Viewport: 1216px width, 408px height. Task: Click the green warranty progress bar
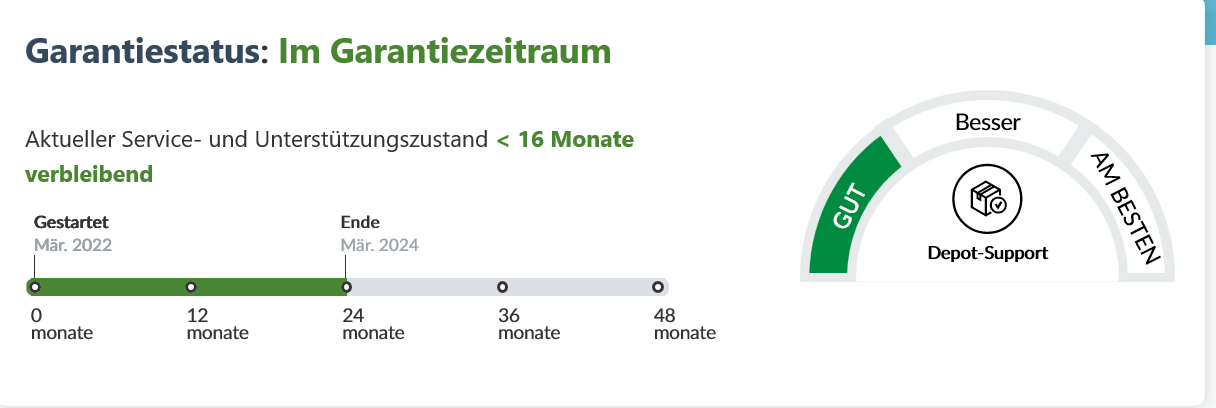point(187,287)
